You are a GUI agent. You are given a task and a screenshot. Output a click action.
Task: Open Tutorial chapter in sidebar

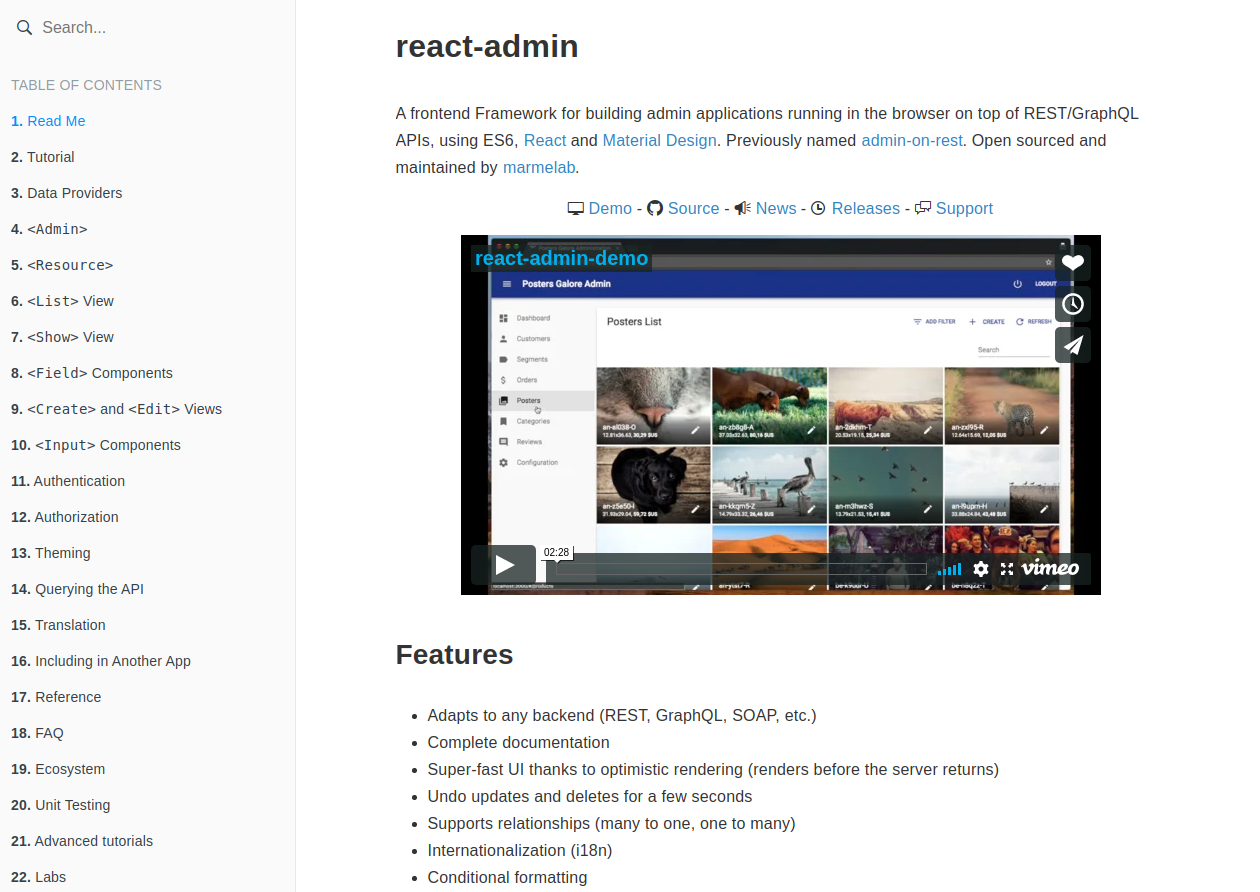point(43,157)
